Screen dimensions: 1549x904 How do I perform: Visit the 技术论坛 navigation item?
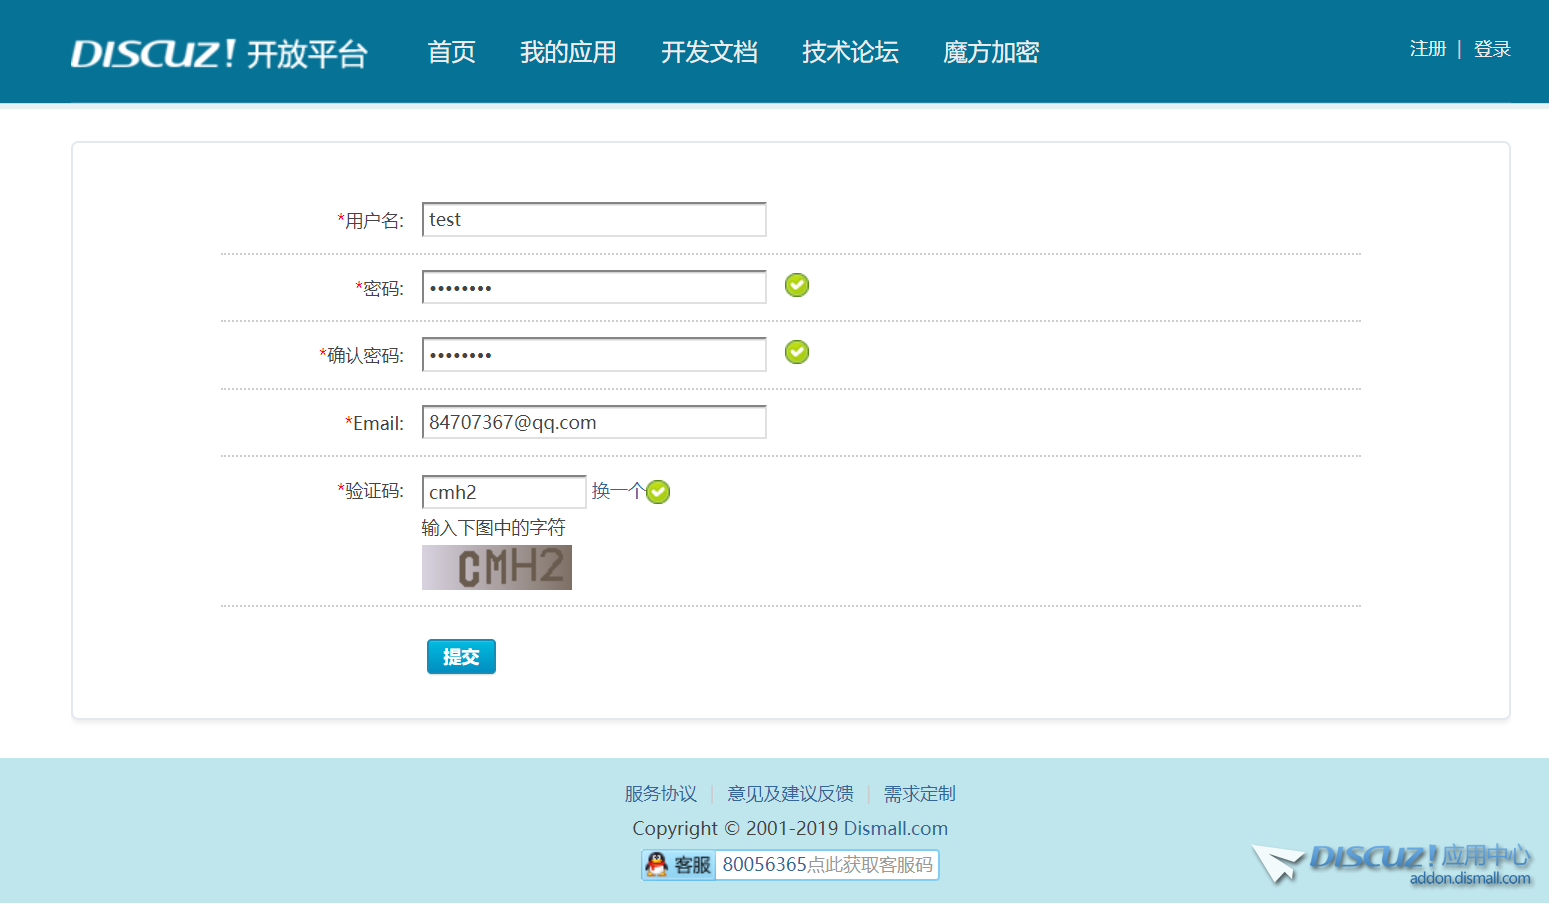(850, 52)
